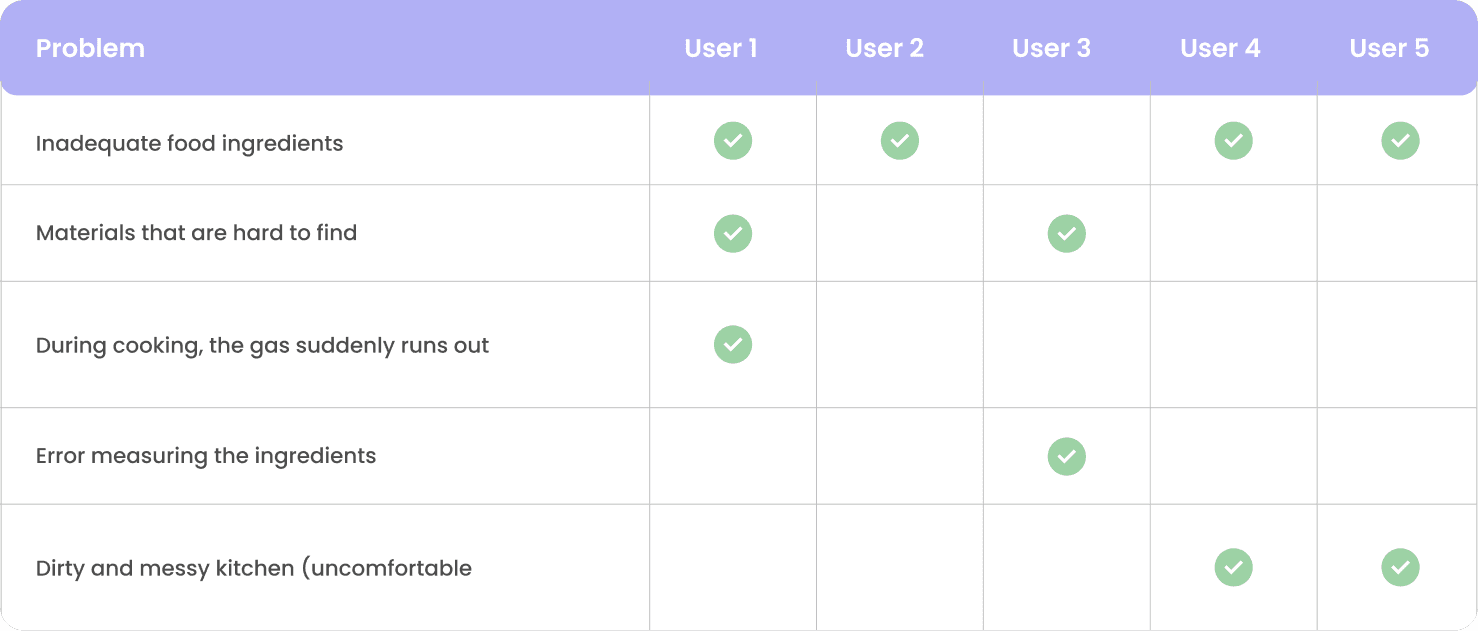Click User 3's checkmark for Error measuring ingredients
Screen dimensions: 1478x631
coord(1067,456)
